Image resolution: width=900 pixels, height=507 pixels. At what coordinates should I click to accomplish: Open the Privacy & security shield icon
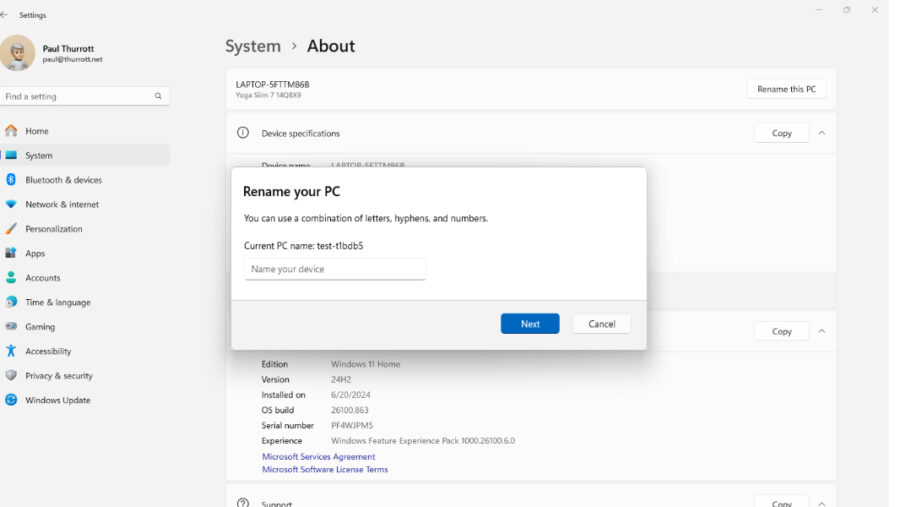pos(11,376)
